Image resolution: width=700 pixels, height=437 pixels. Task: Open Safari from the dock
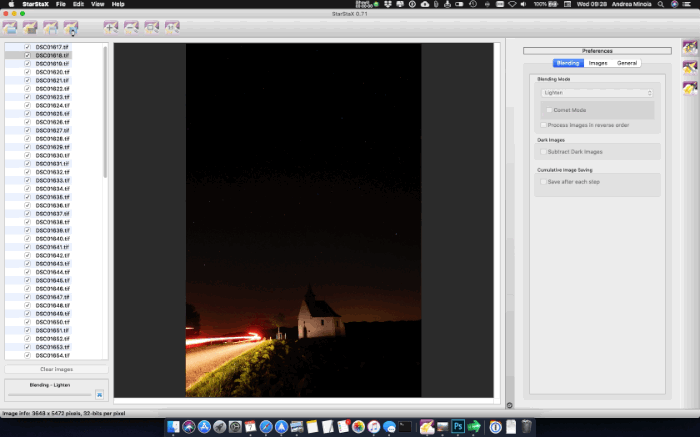266,427
